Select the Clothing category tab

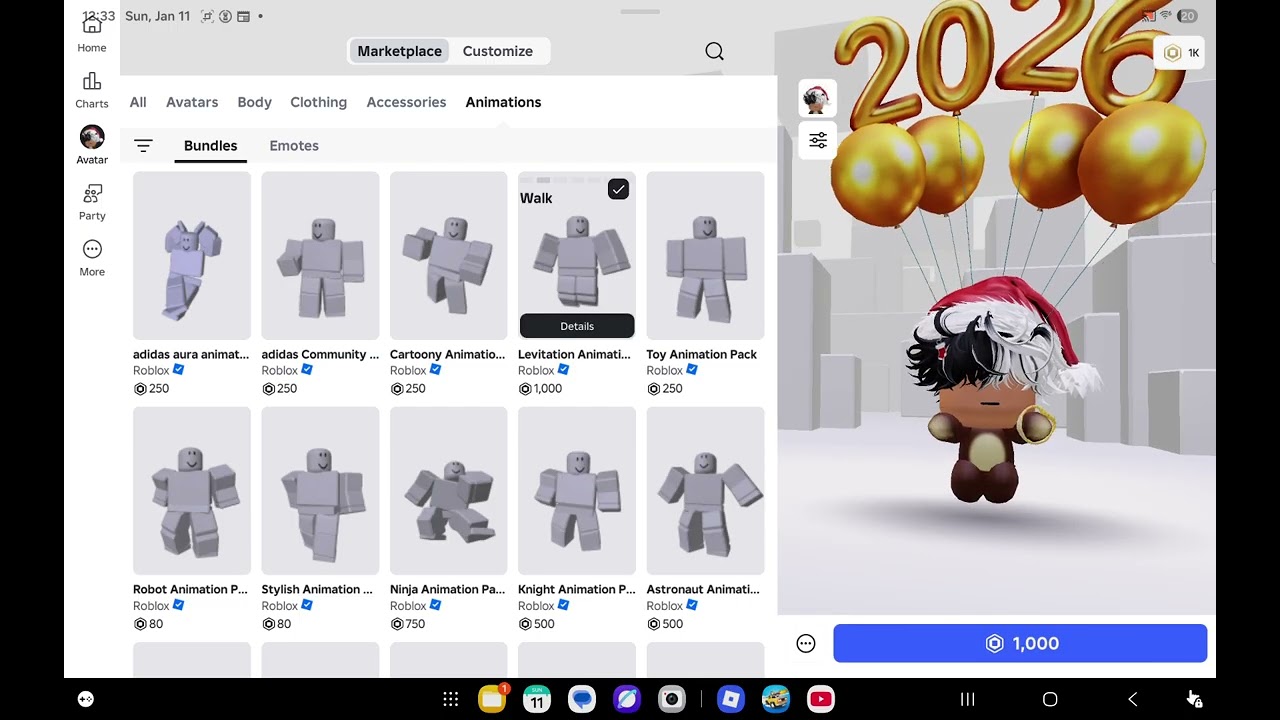[x=318, y=102]
